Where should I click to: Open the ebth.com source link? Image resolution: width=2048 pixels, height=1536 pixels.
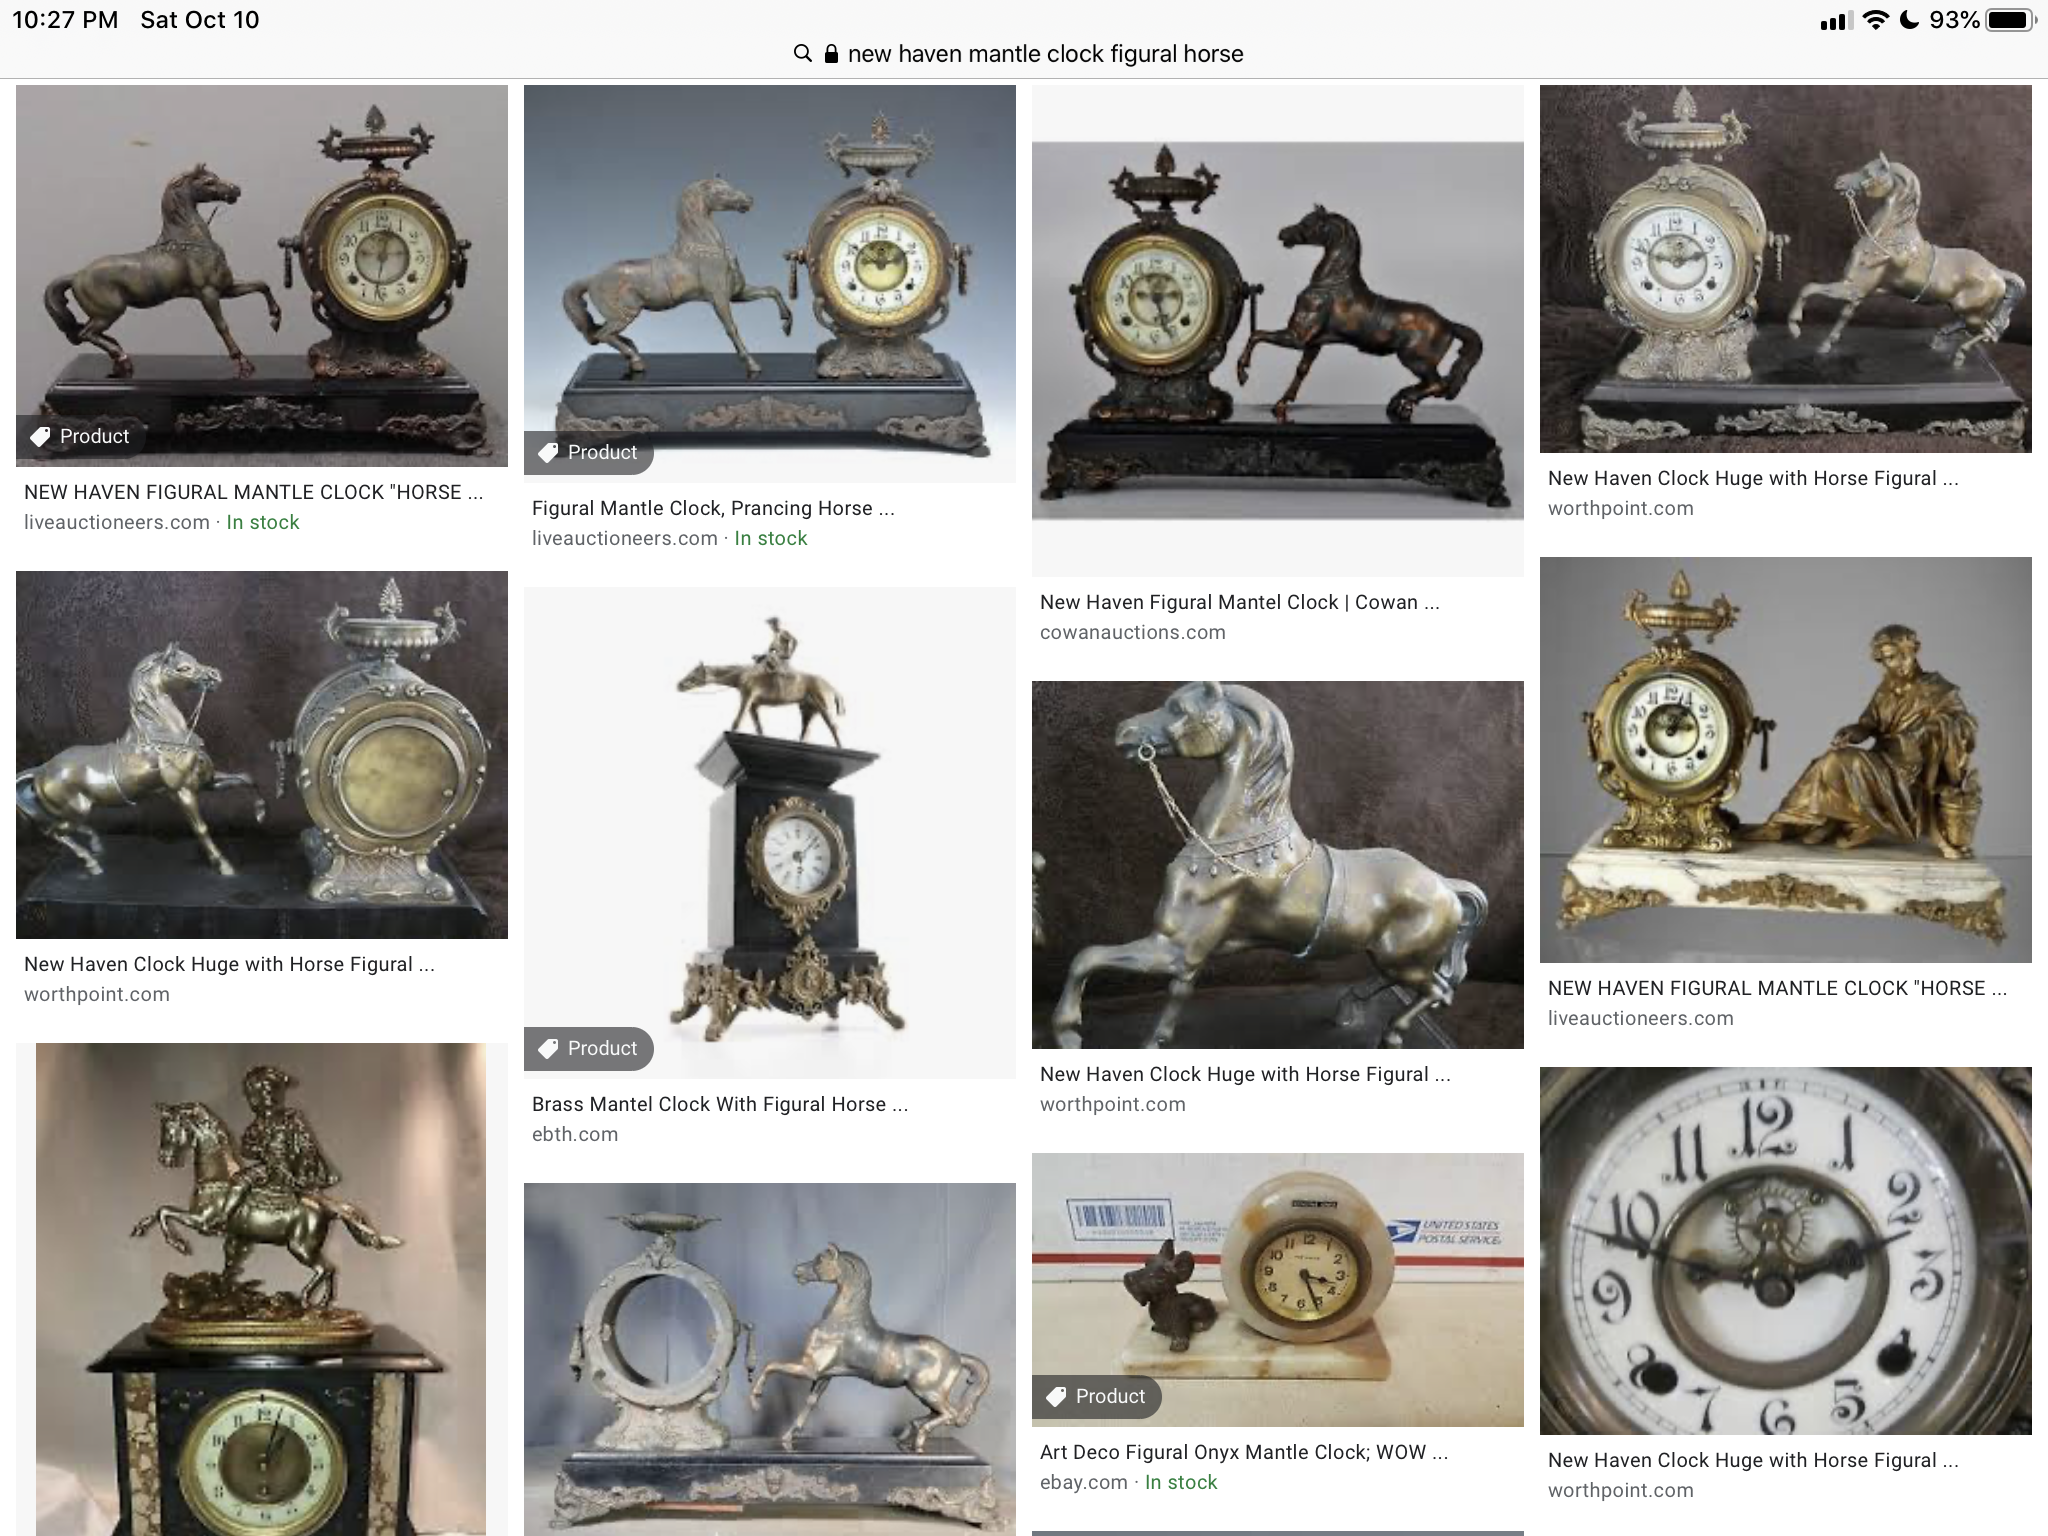[x=575, y=1134]
